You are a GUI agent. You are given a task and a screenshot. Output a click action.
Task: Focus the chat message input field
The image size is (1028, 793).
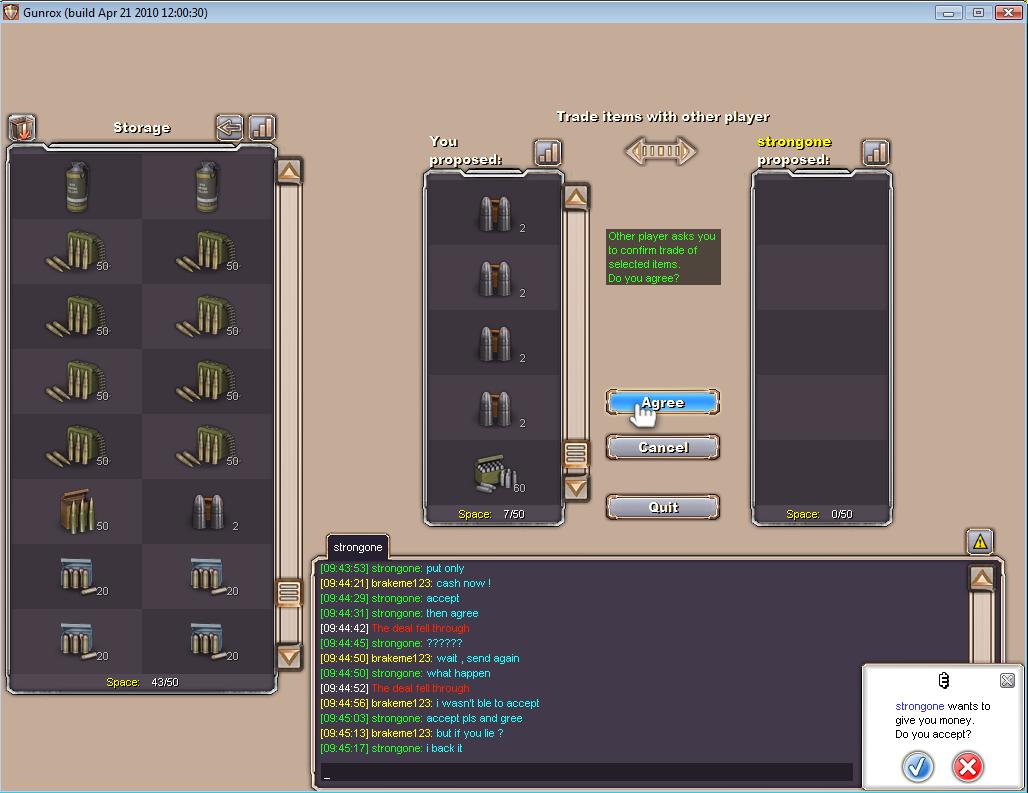588,772
